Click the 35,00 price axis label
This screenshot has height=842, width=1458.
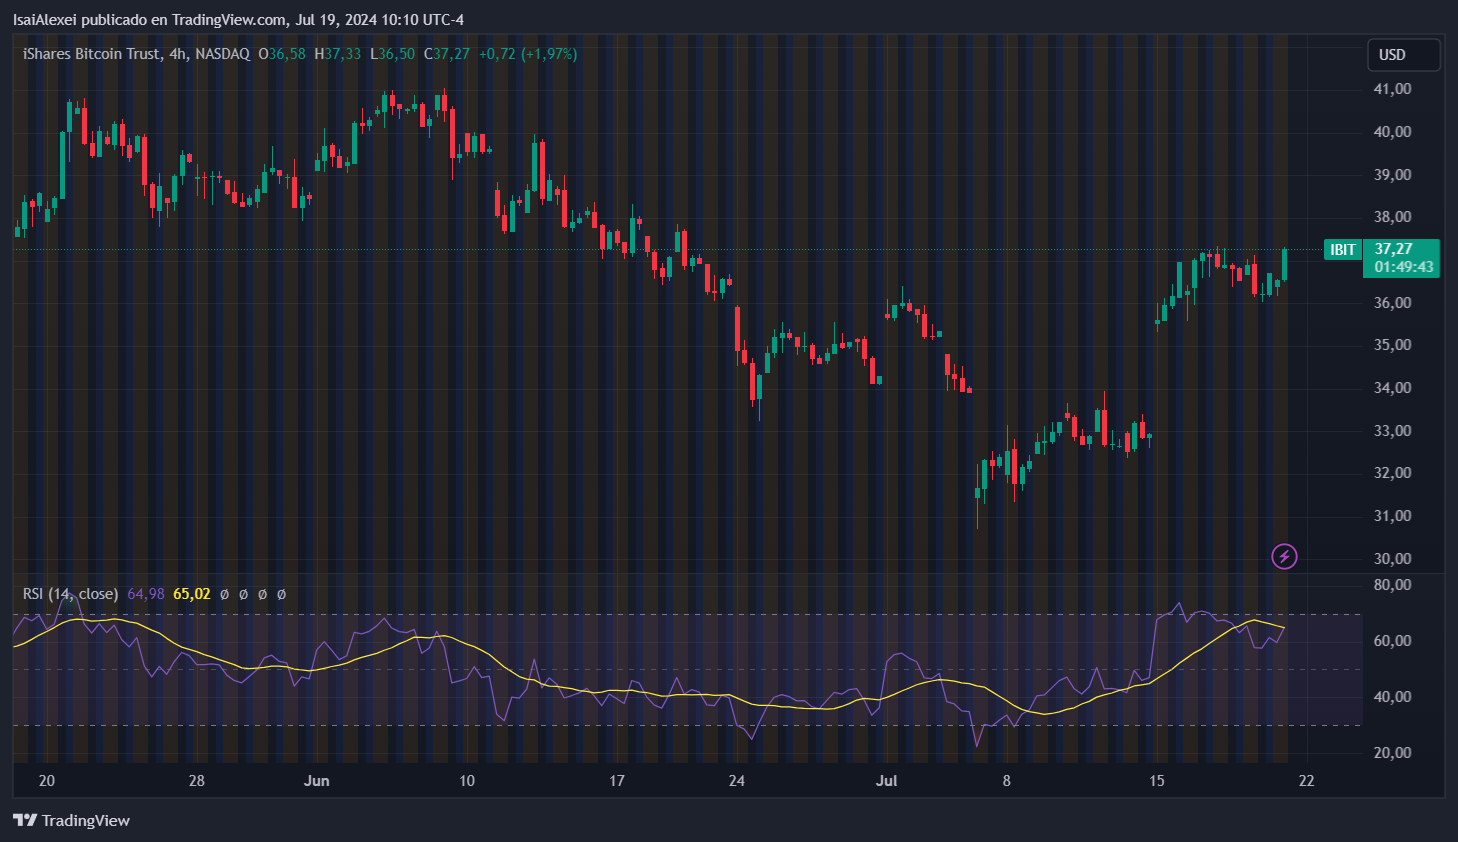pyautogui.click(x=1392, y=345)
